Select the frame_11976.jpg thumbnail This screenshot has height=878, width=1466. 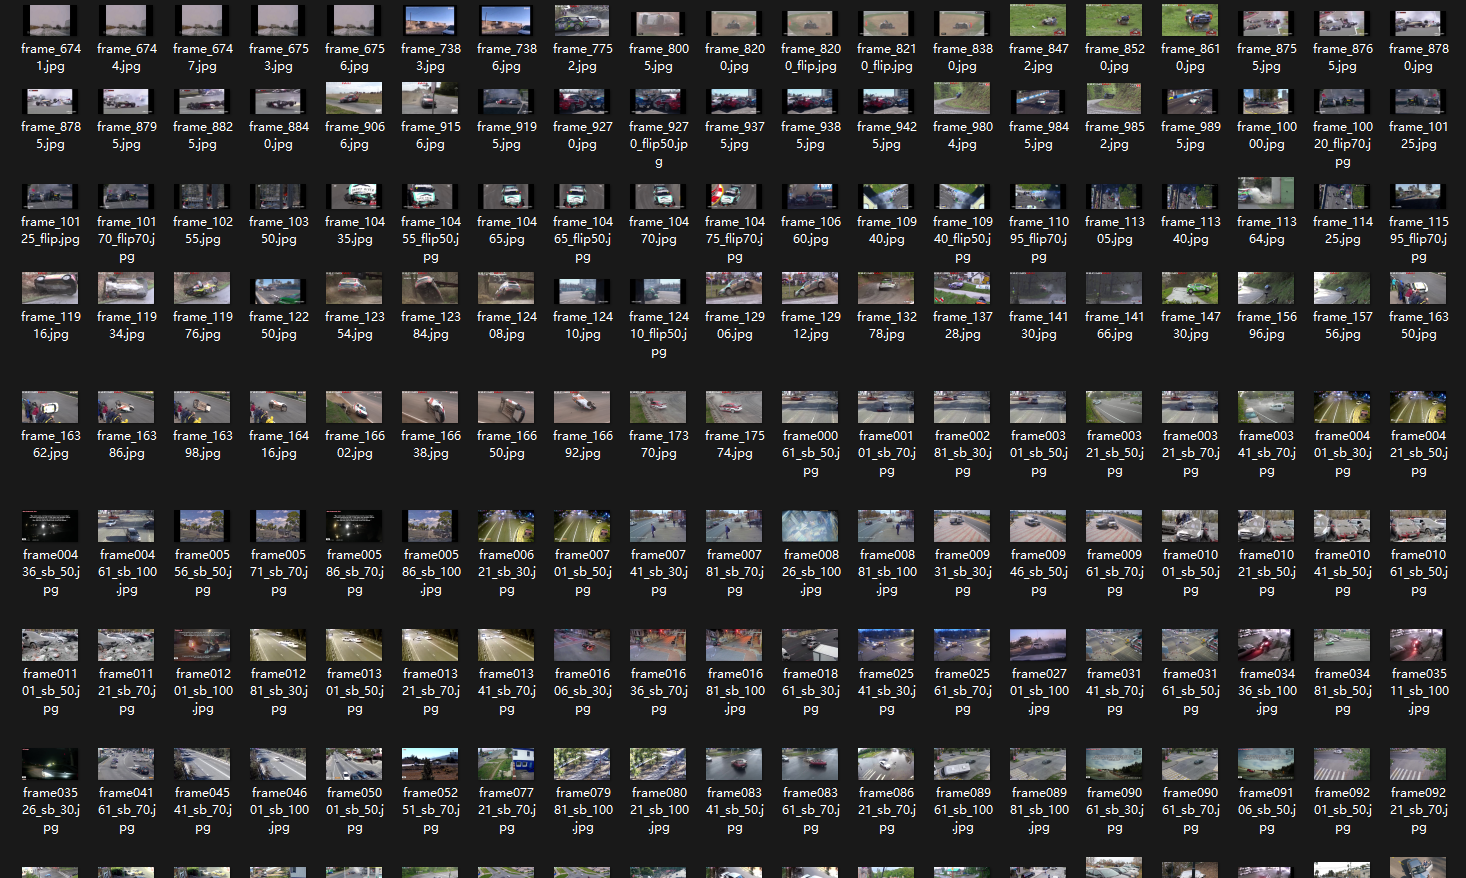pos(202,289)
